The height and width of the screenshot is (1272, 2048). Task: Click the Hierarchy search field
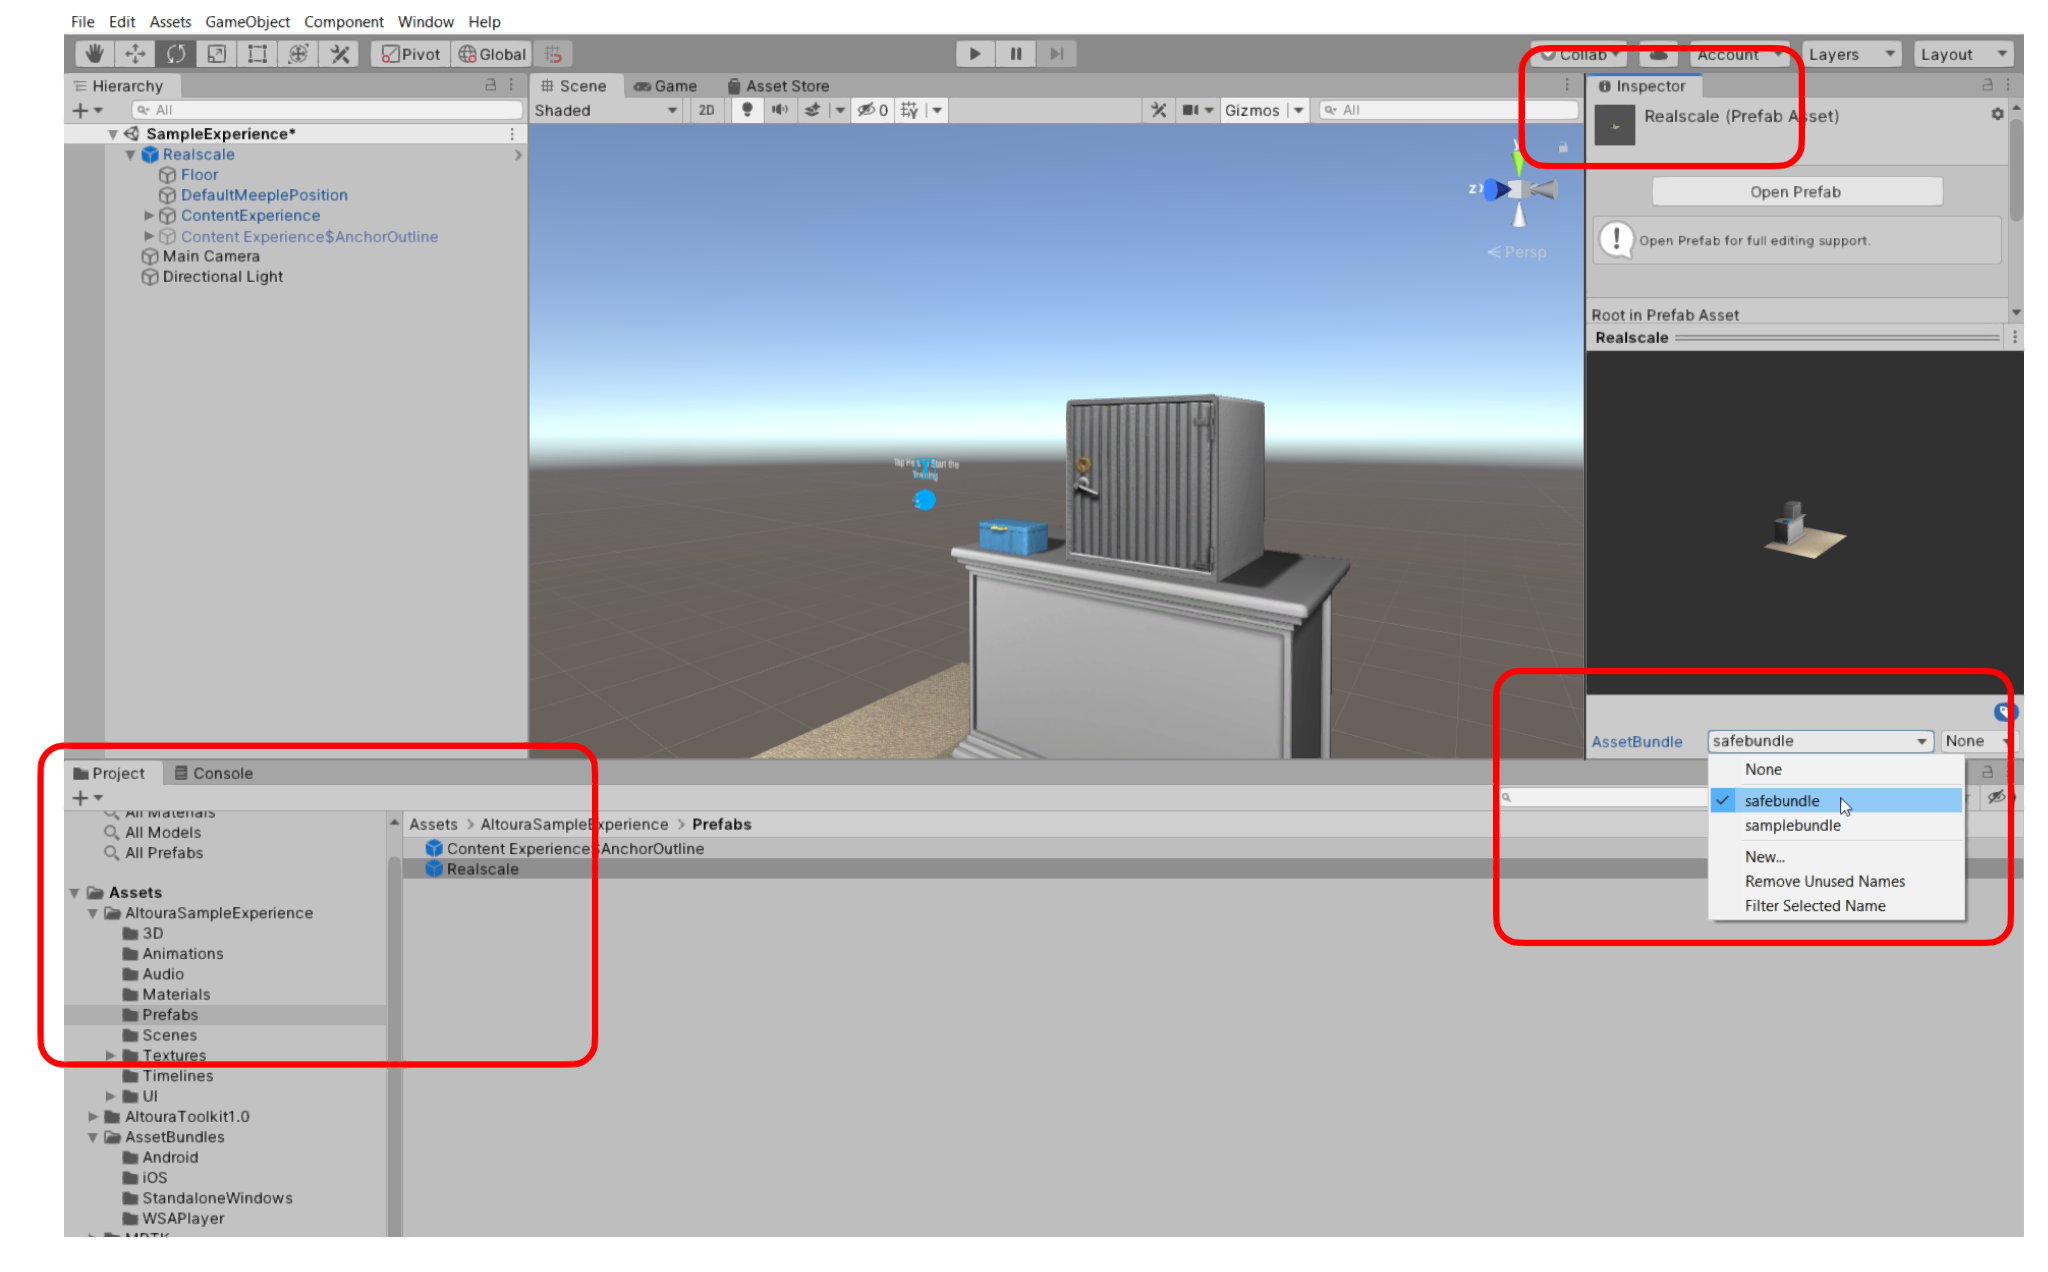tap(328, 110)
